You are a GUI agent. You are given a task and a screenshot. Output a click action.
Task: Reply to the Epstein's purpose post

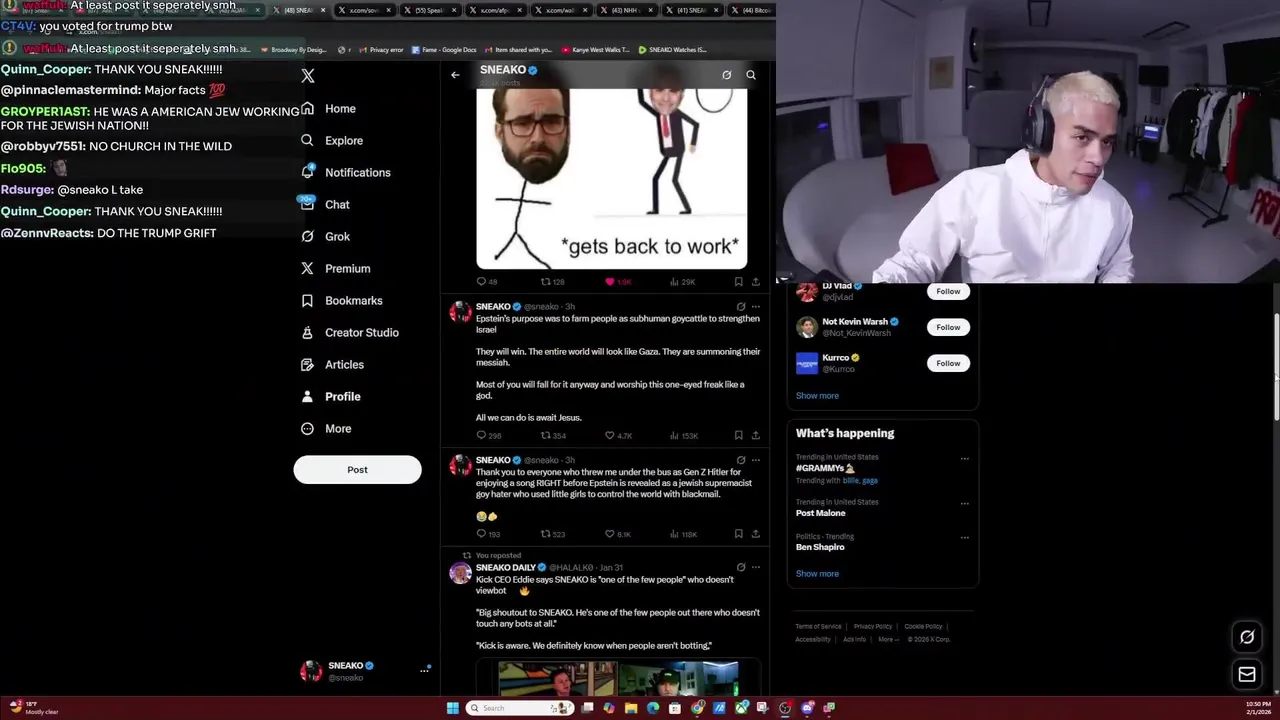coord(489,436)
